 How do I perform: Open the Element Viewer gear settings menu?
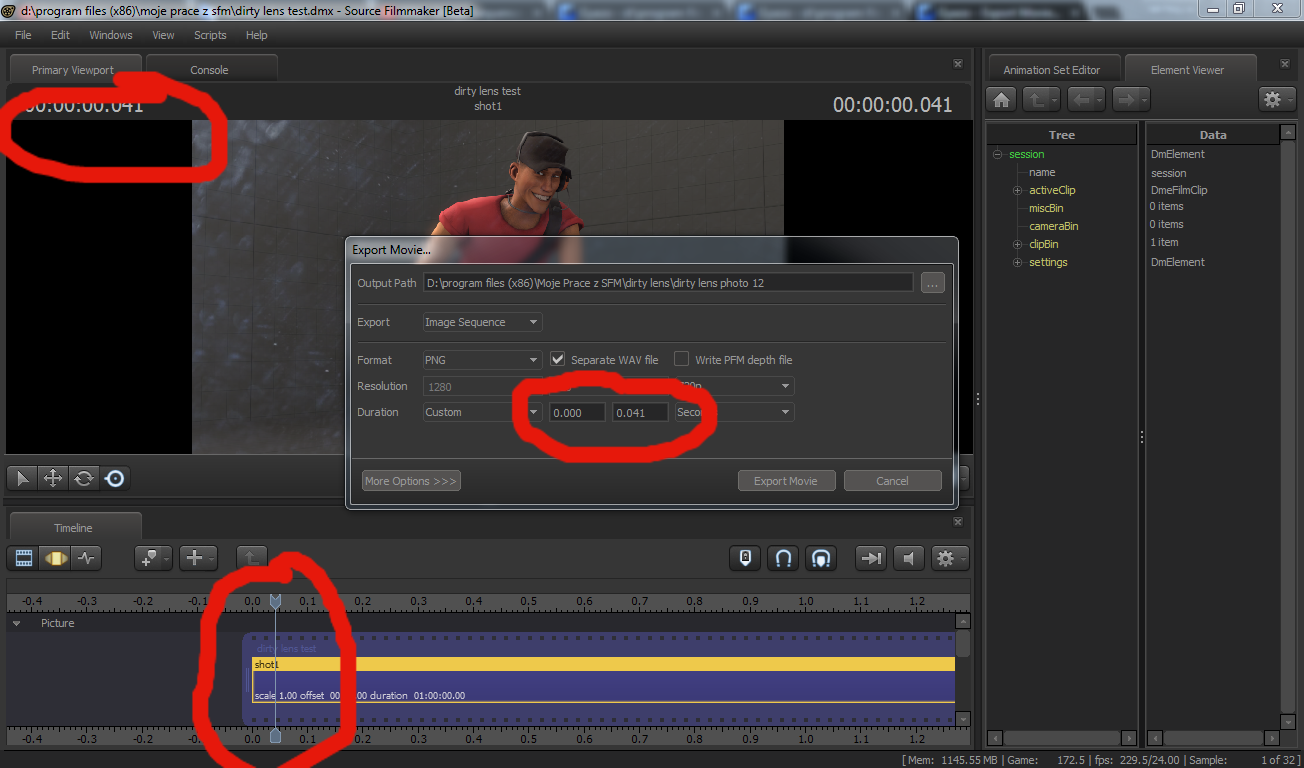coord(1276,99)
